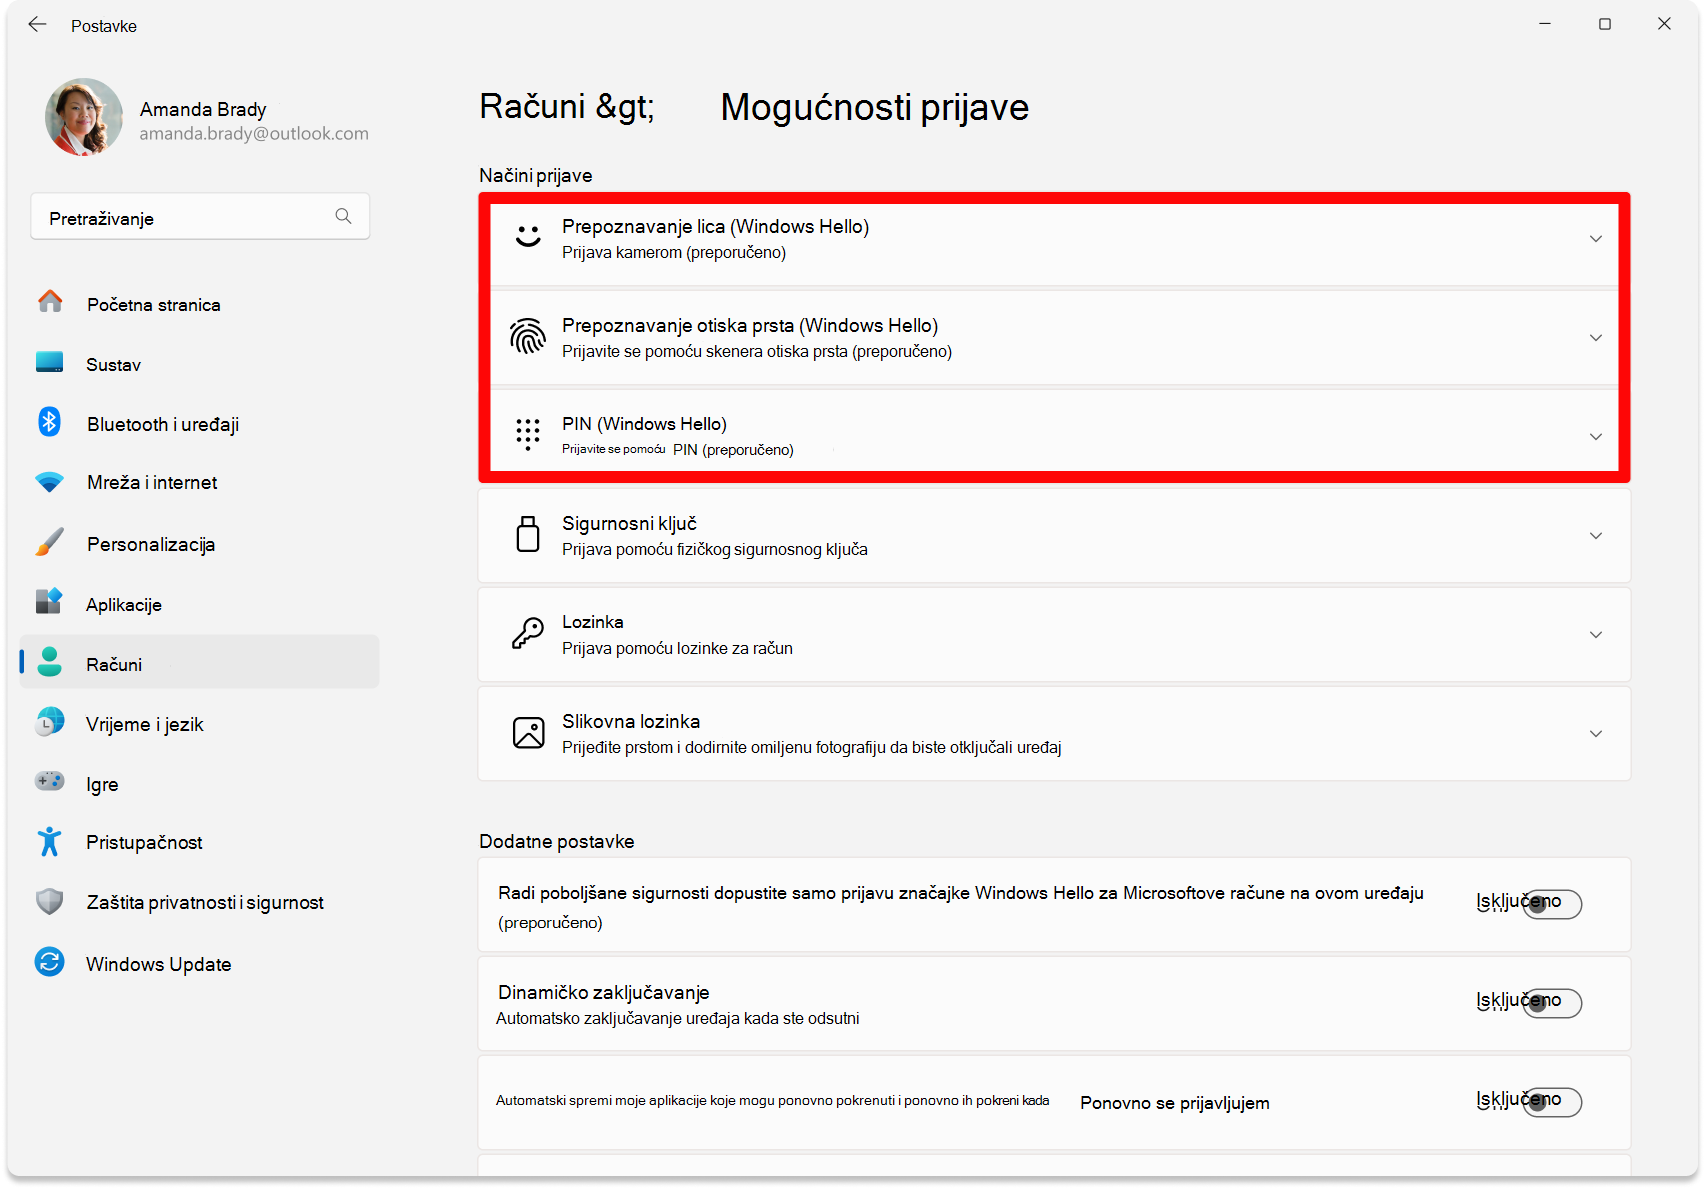Open Personalizacija settings
This screenshot has width=1704, height=1188.
(x=200, y=544)
